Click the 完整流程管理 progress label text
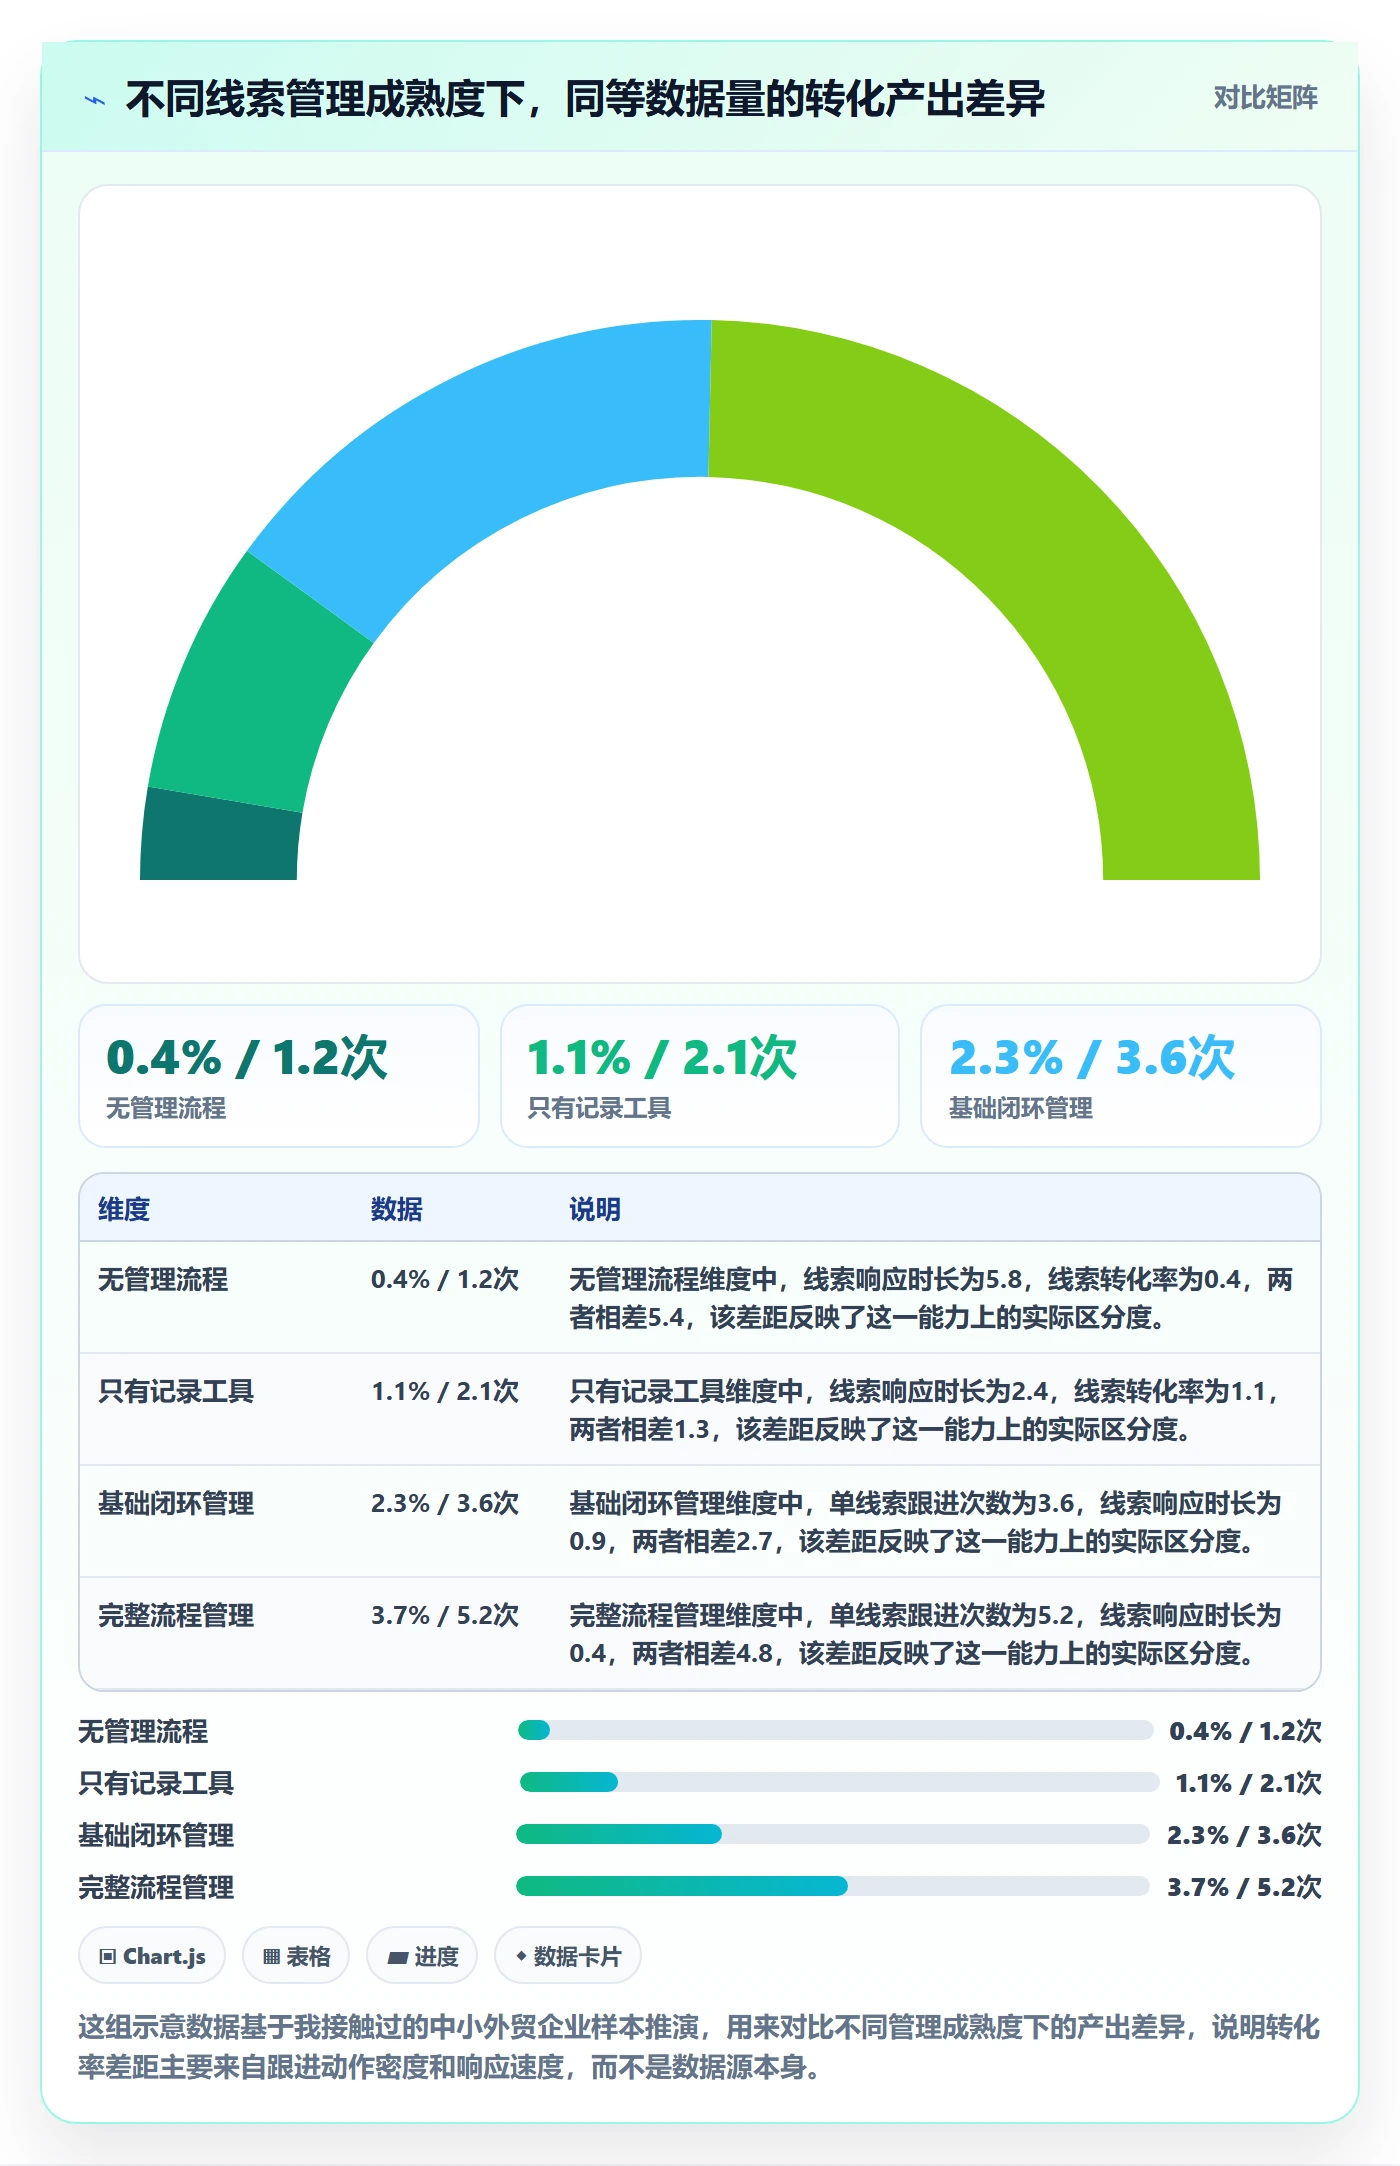Screen dimensions: 1400x2166 tap(156, 1887)
